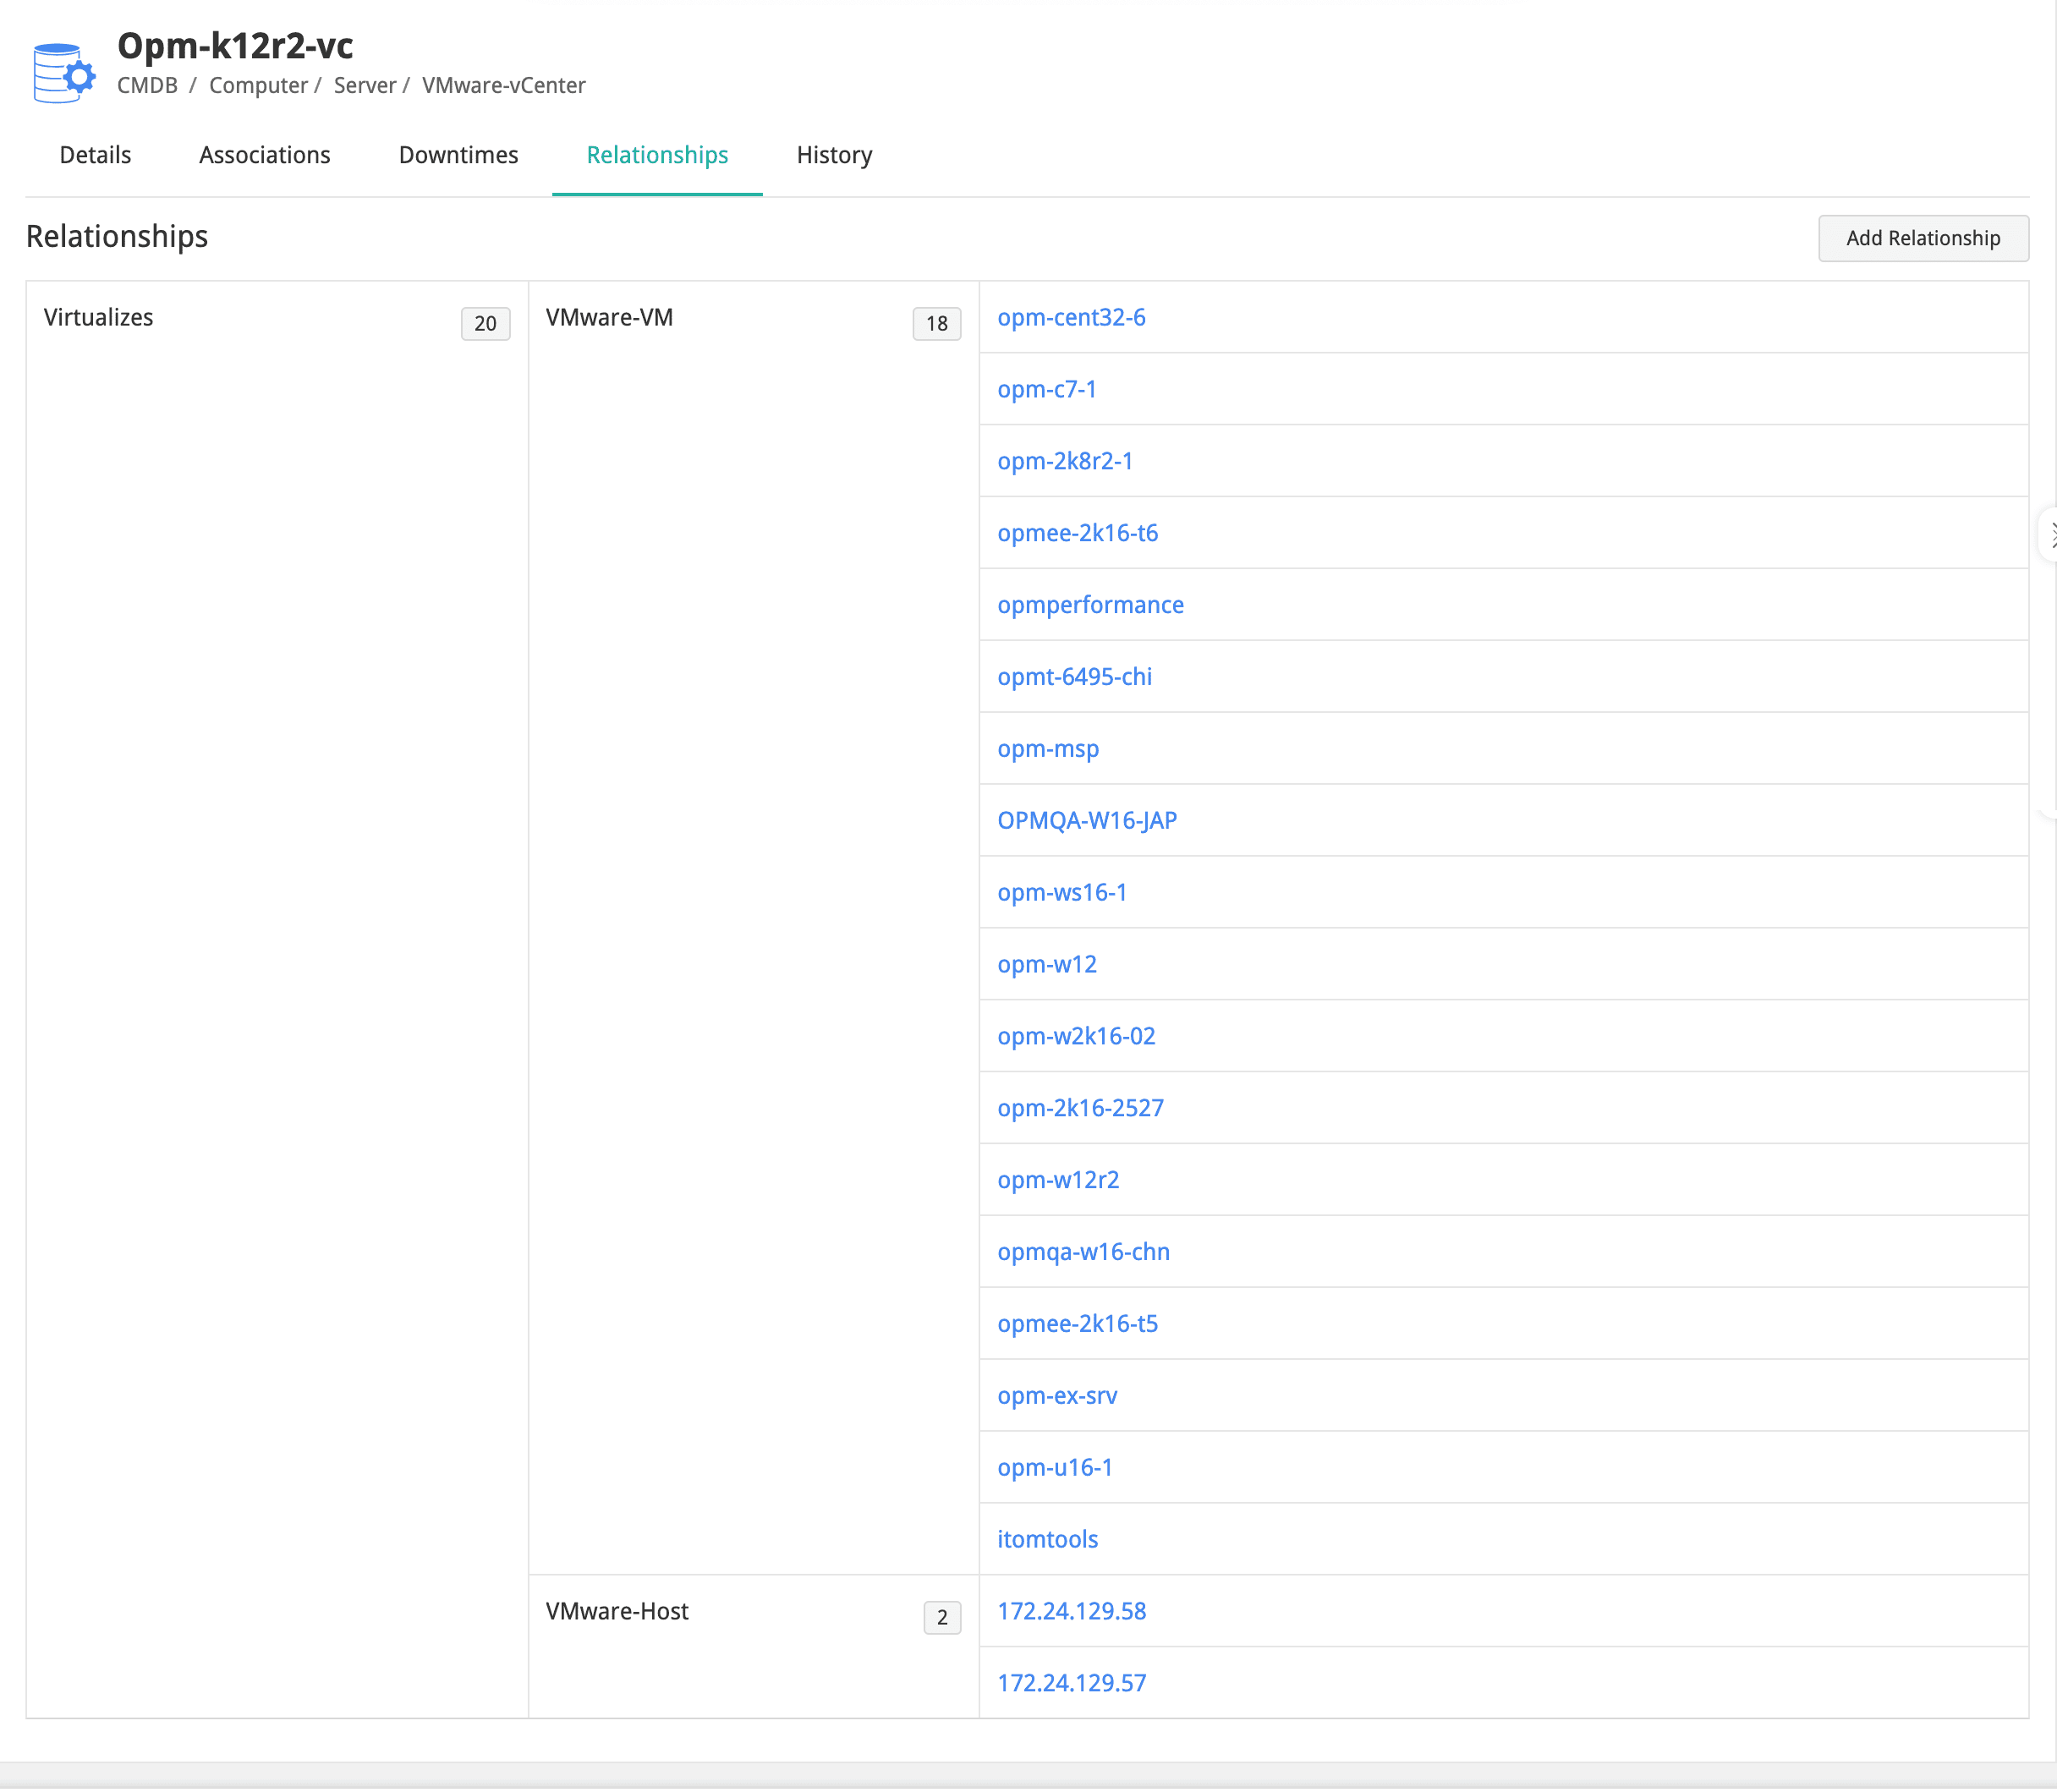Click the CMDB database gear icon

63,72
